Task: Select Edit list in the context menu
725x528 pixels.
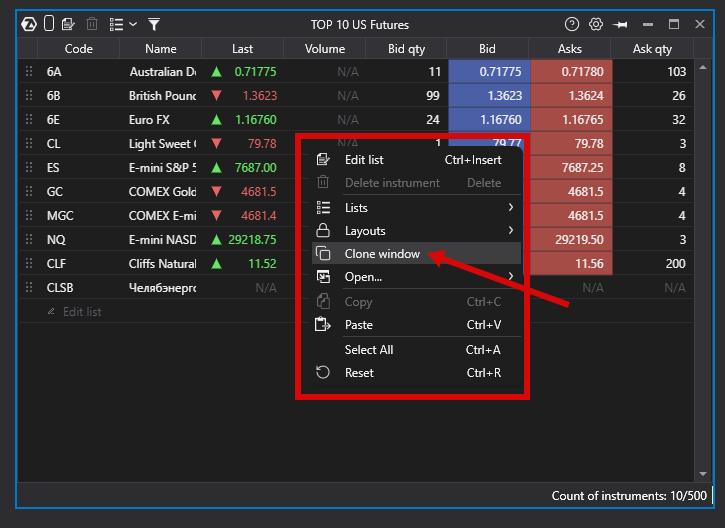Action: pyautogui.click(x=416, y=160)
